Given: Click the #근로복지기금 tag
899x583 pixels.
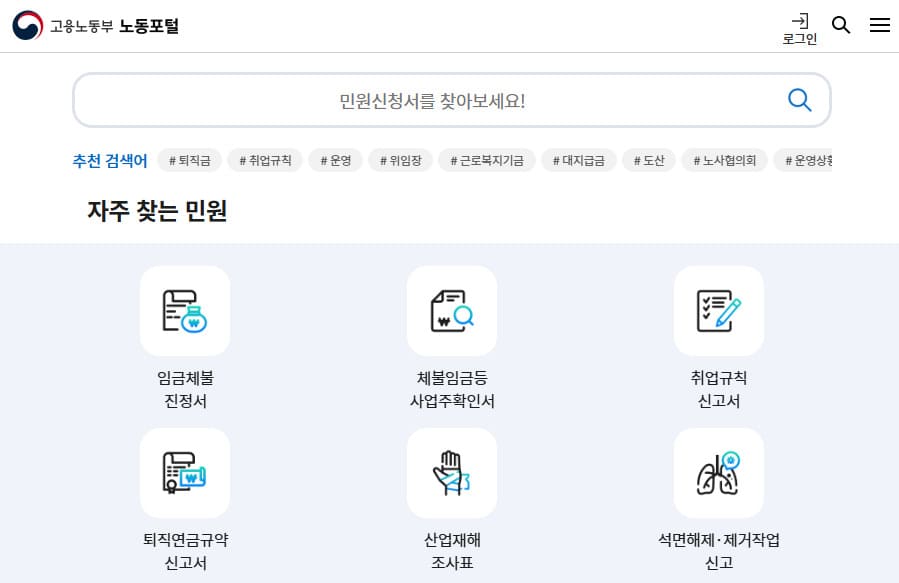Looking at the screenshot, I should pos(486,160).
